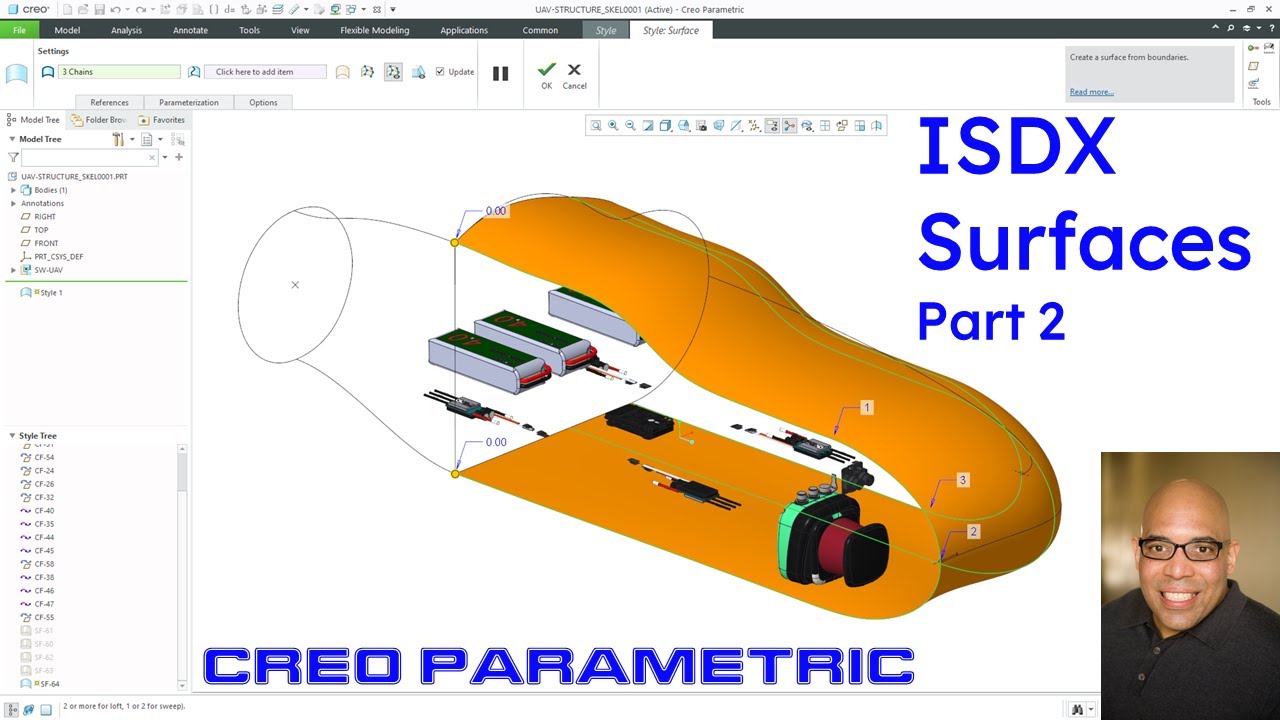Toggle the Update checkbox
The width and height of the screenshot is (1280, 720).
pos(440,72)
